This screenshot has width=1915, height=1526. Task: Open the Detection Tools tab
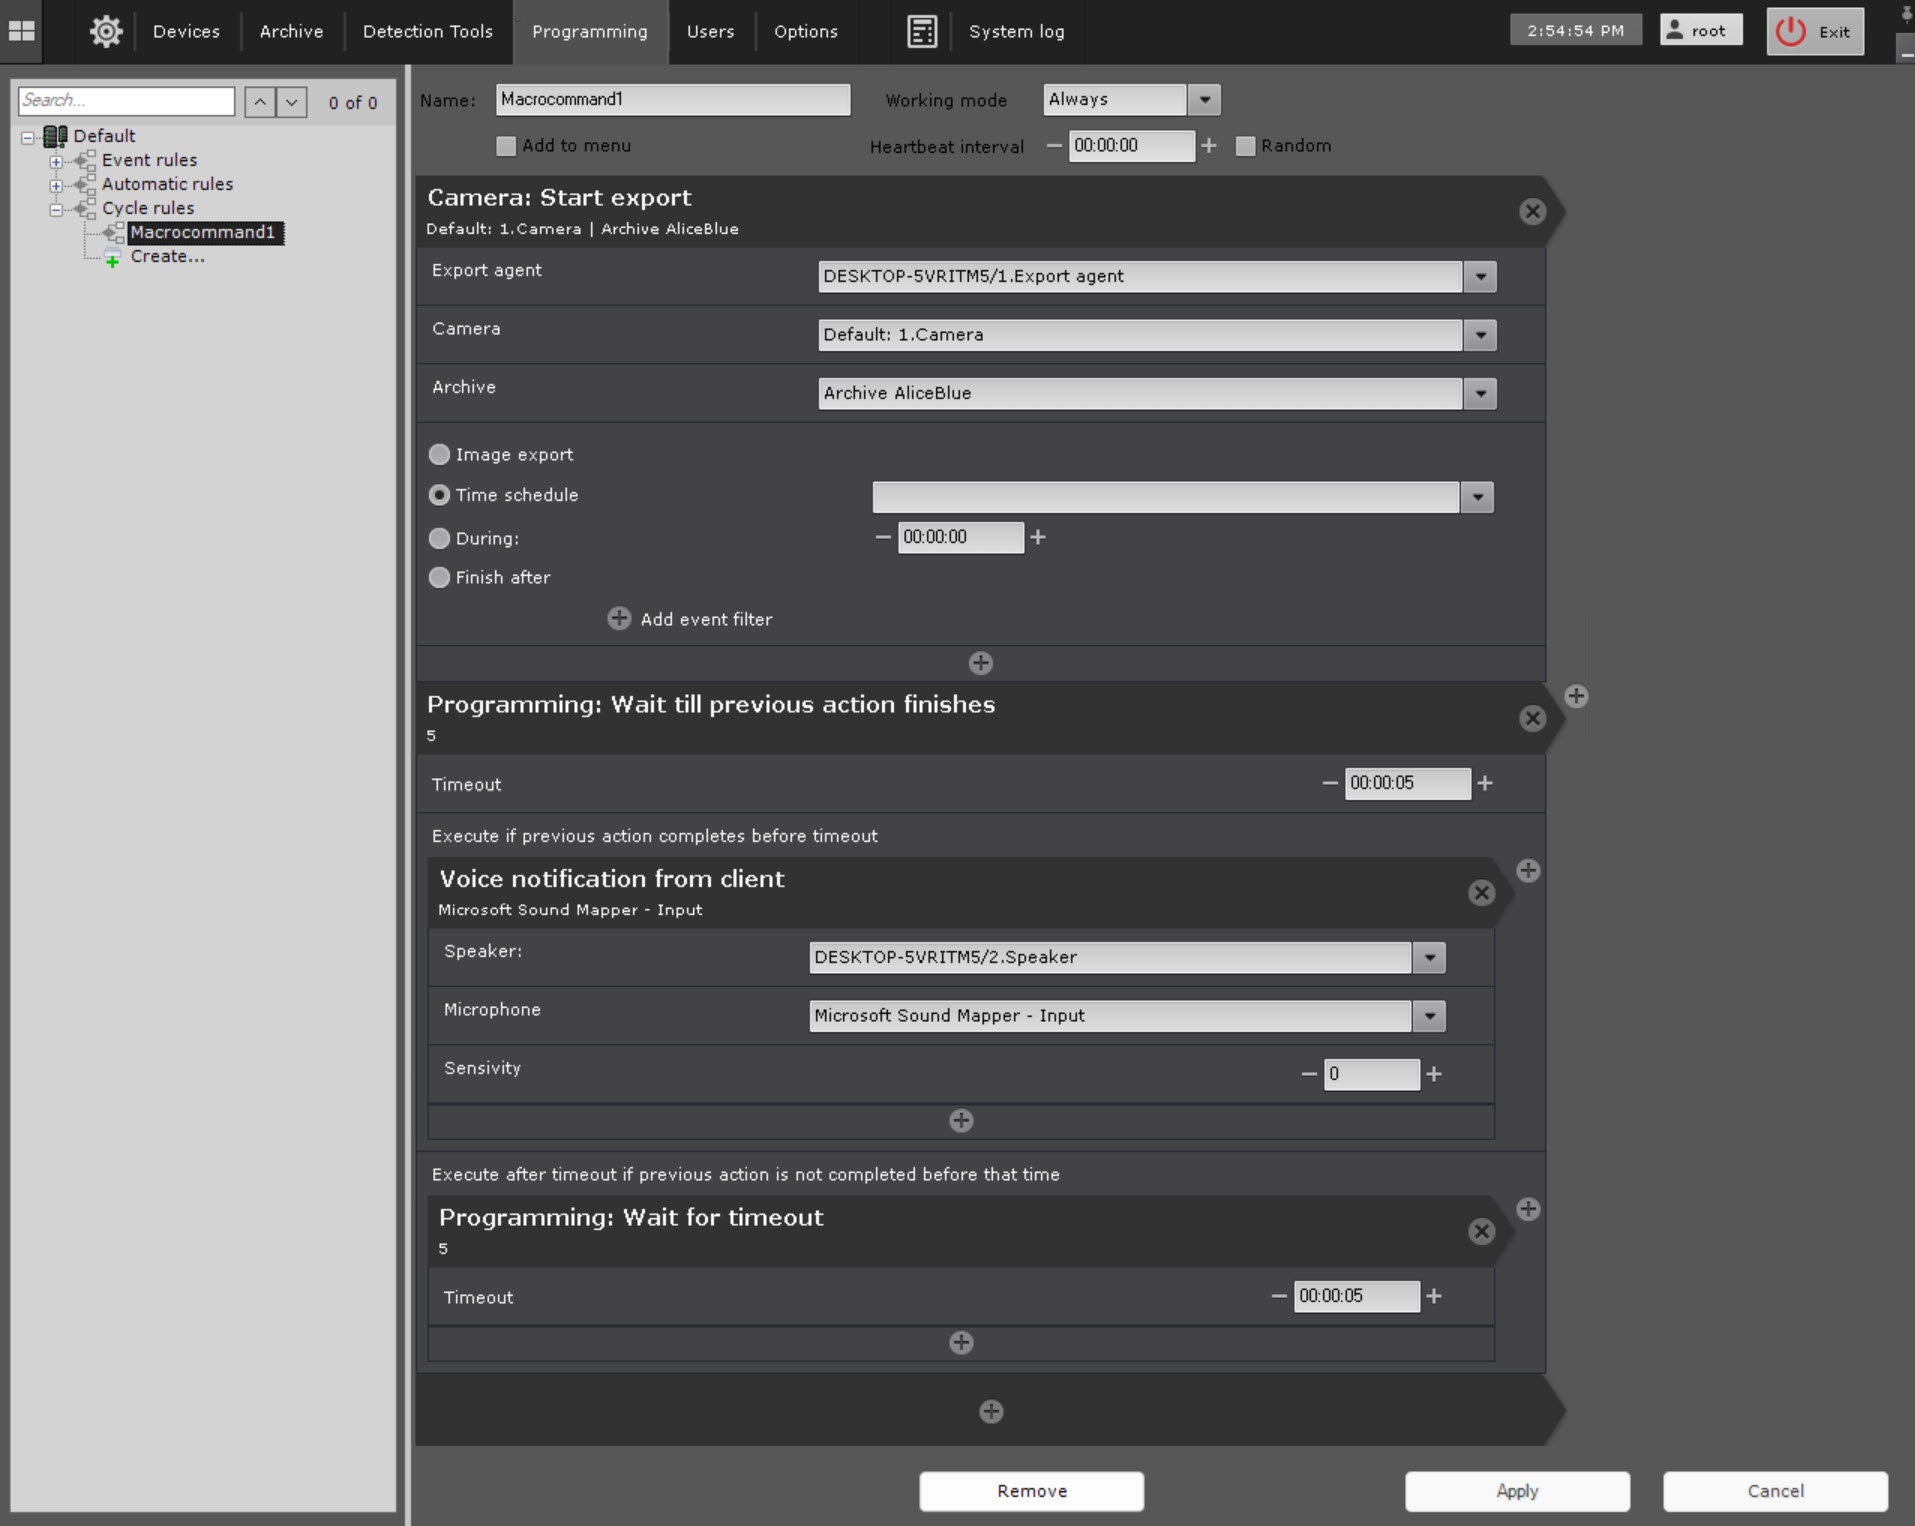tap(428, 31)
